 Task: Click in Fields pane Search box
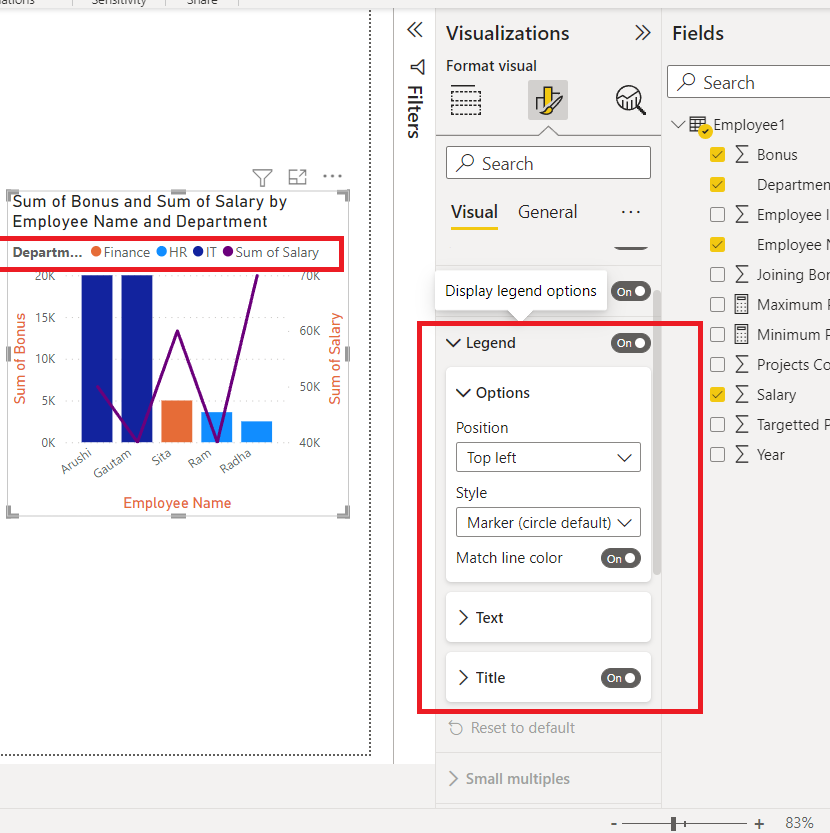coord(748,82)
